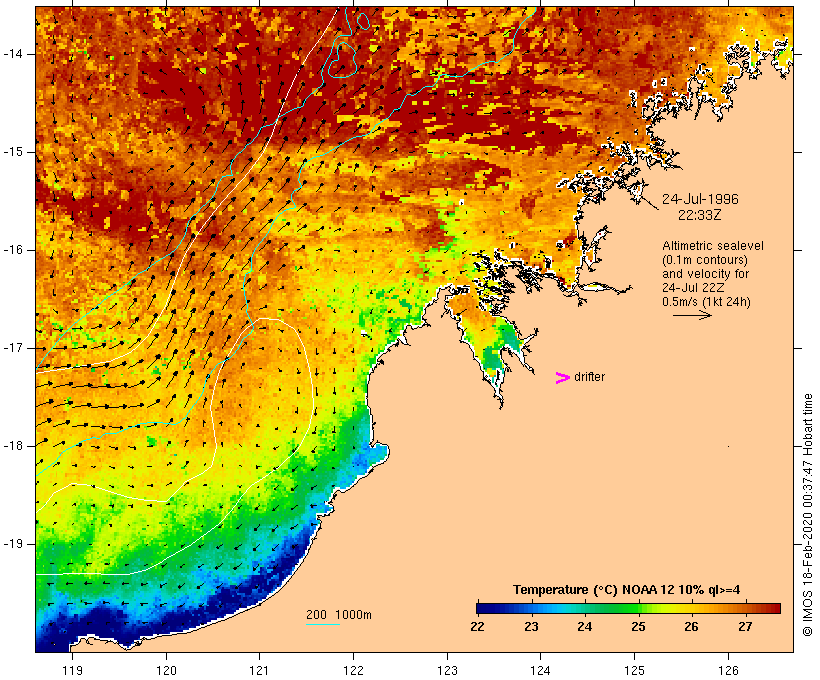Screen dimensions: 820x680
Task: Click the magenta drifter legend marker
Action: pyautogui.click(x=562, y=378)
